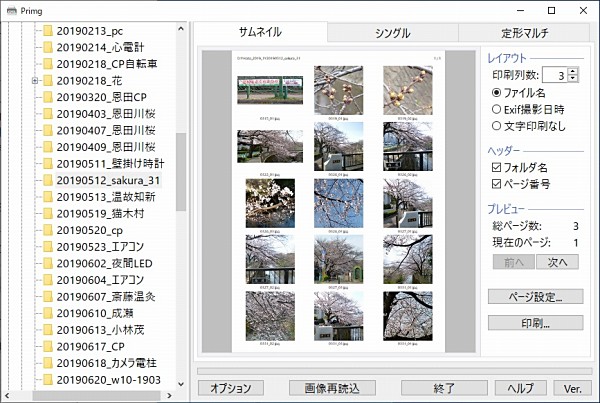The width and height of the screenshot is (600, 403).
Task: Select folder name 20190213_pc
Action: click(90, 31)
